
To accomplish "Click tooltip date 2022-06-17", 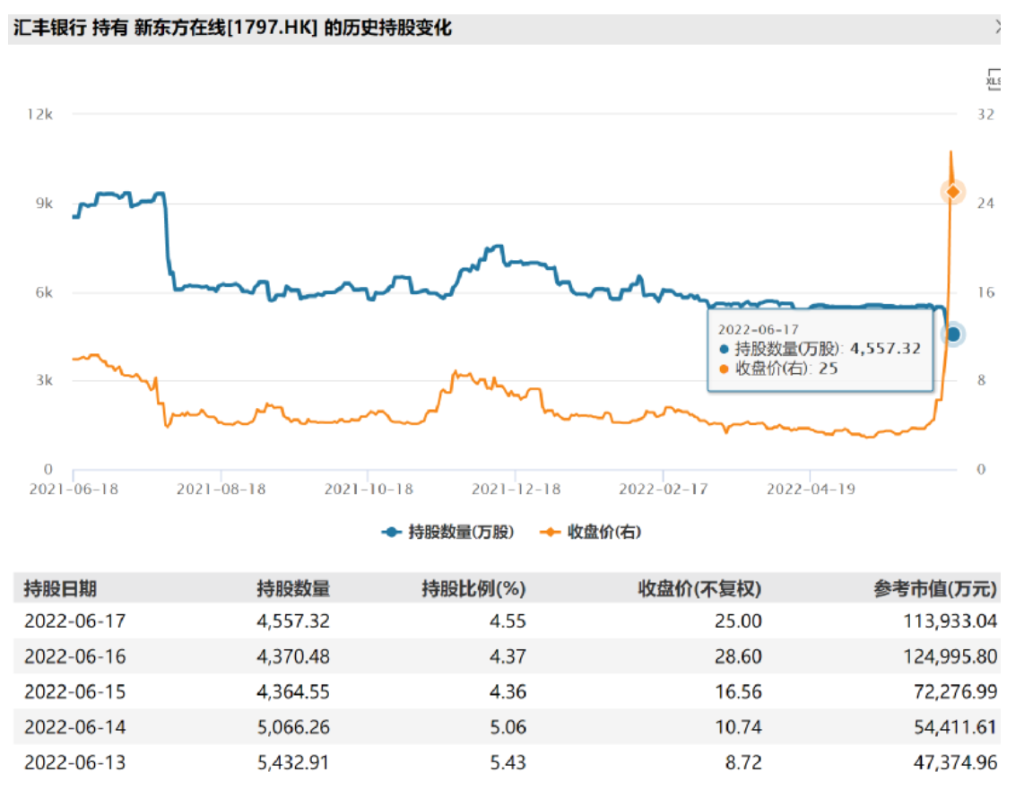I will (758, 330).
